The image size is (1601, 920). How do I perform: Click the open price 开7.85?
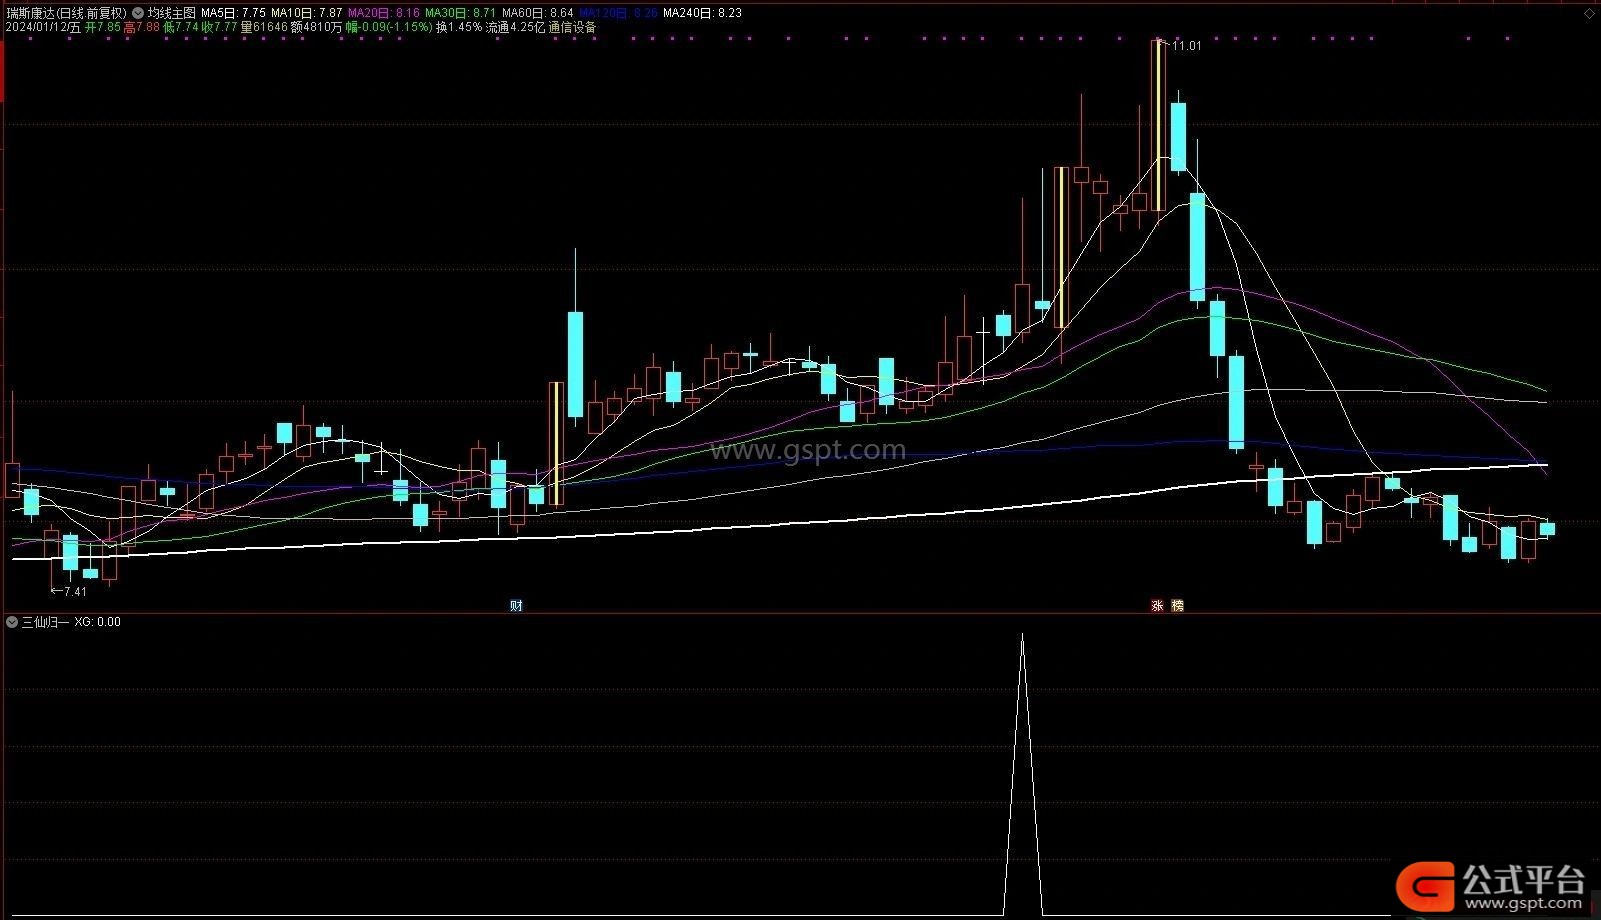103,27
